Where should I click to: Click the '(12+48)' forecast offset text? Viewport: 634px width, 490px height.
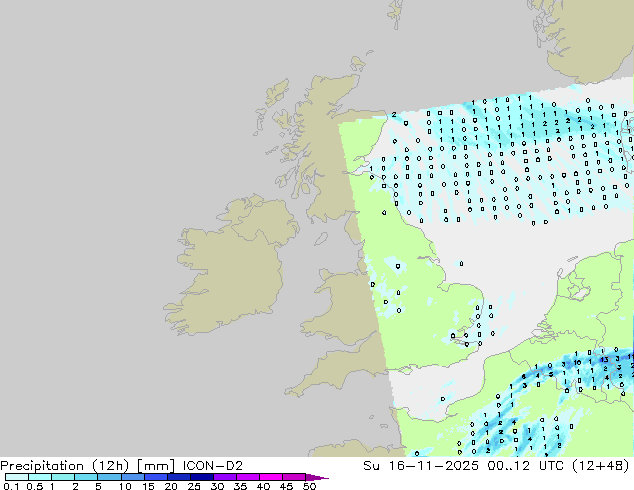(x=601, y=466)
